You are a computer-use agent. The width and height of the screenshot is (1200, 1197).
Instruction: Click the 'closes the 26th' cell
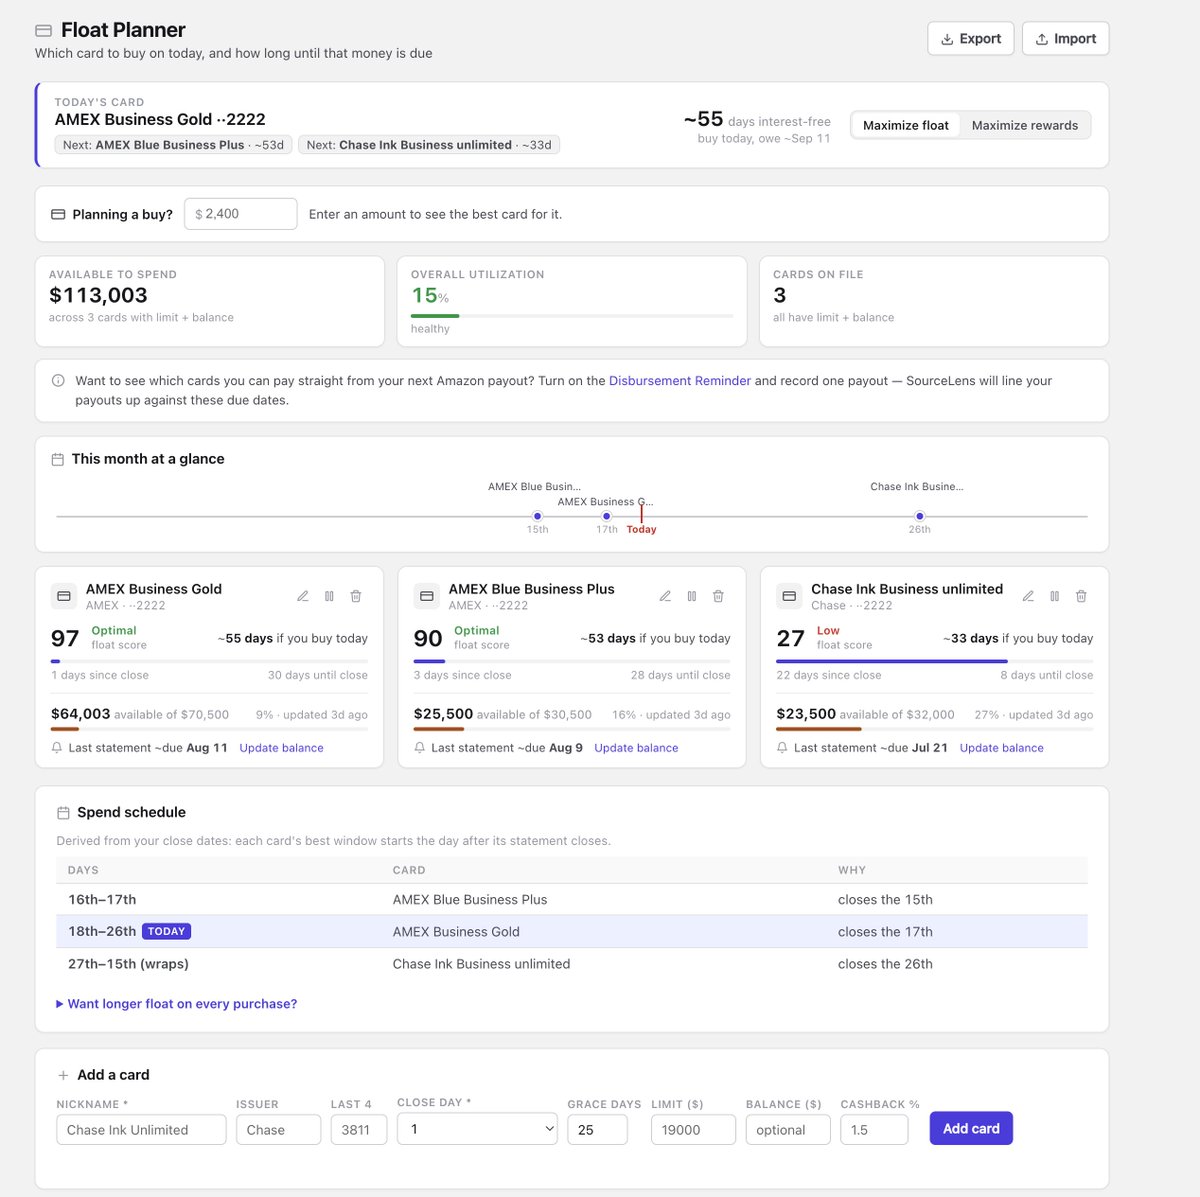(x=885, y=964)
